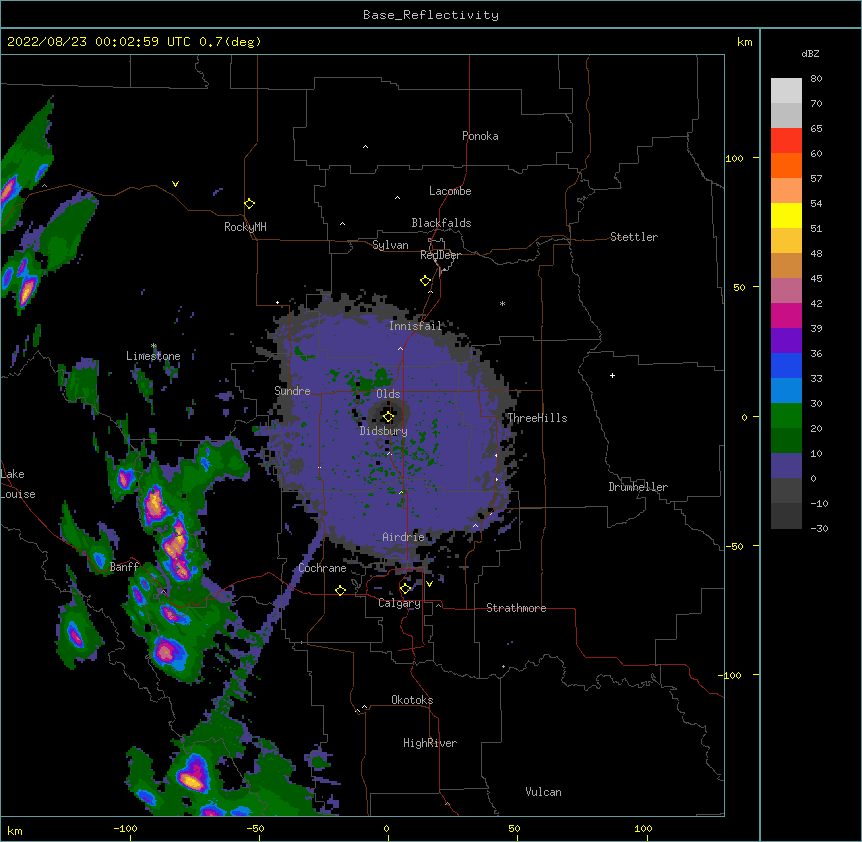Click the yellow diamond marker above Calgary label
This screenshot has width=862, height=842.
pos(405,589)
